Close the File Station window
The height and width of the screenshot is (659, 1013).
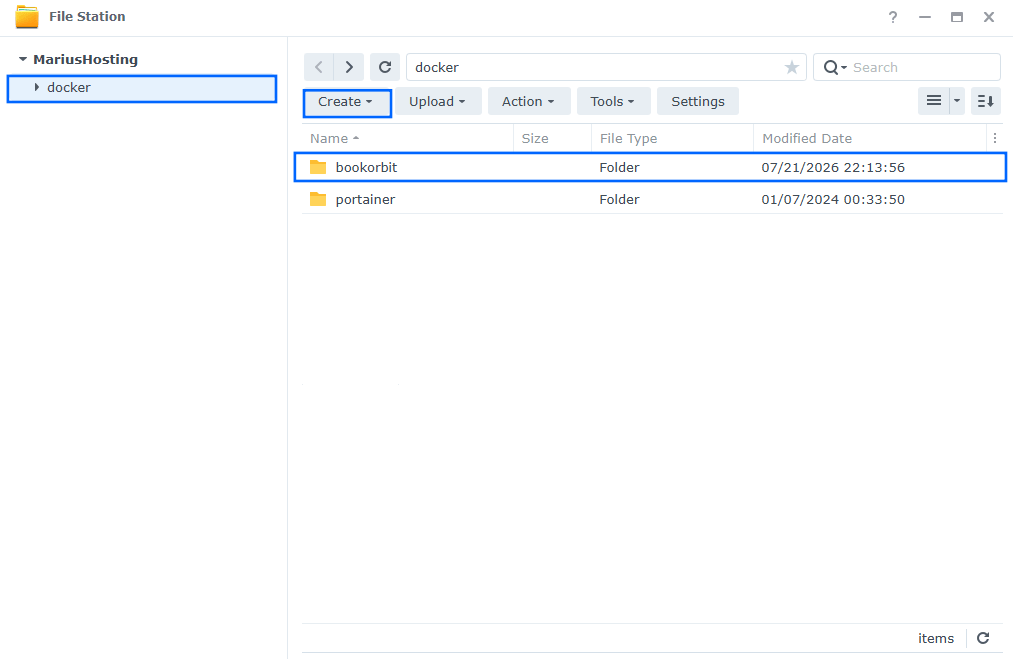[989, 17]
